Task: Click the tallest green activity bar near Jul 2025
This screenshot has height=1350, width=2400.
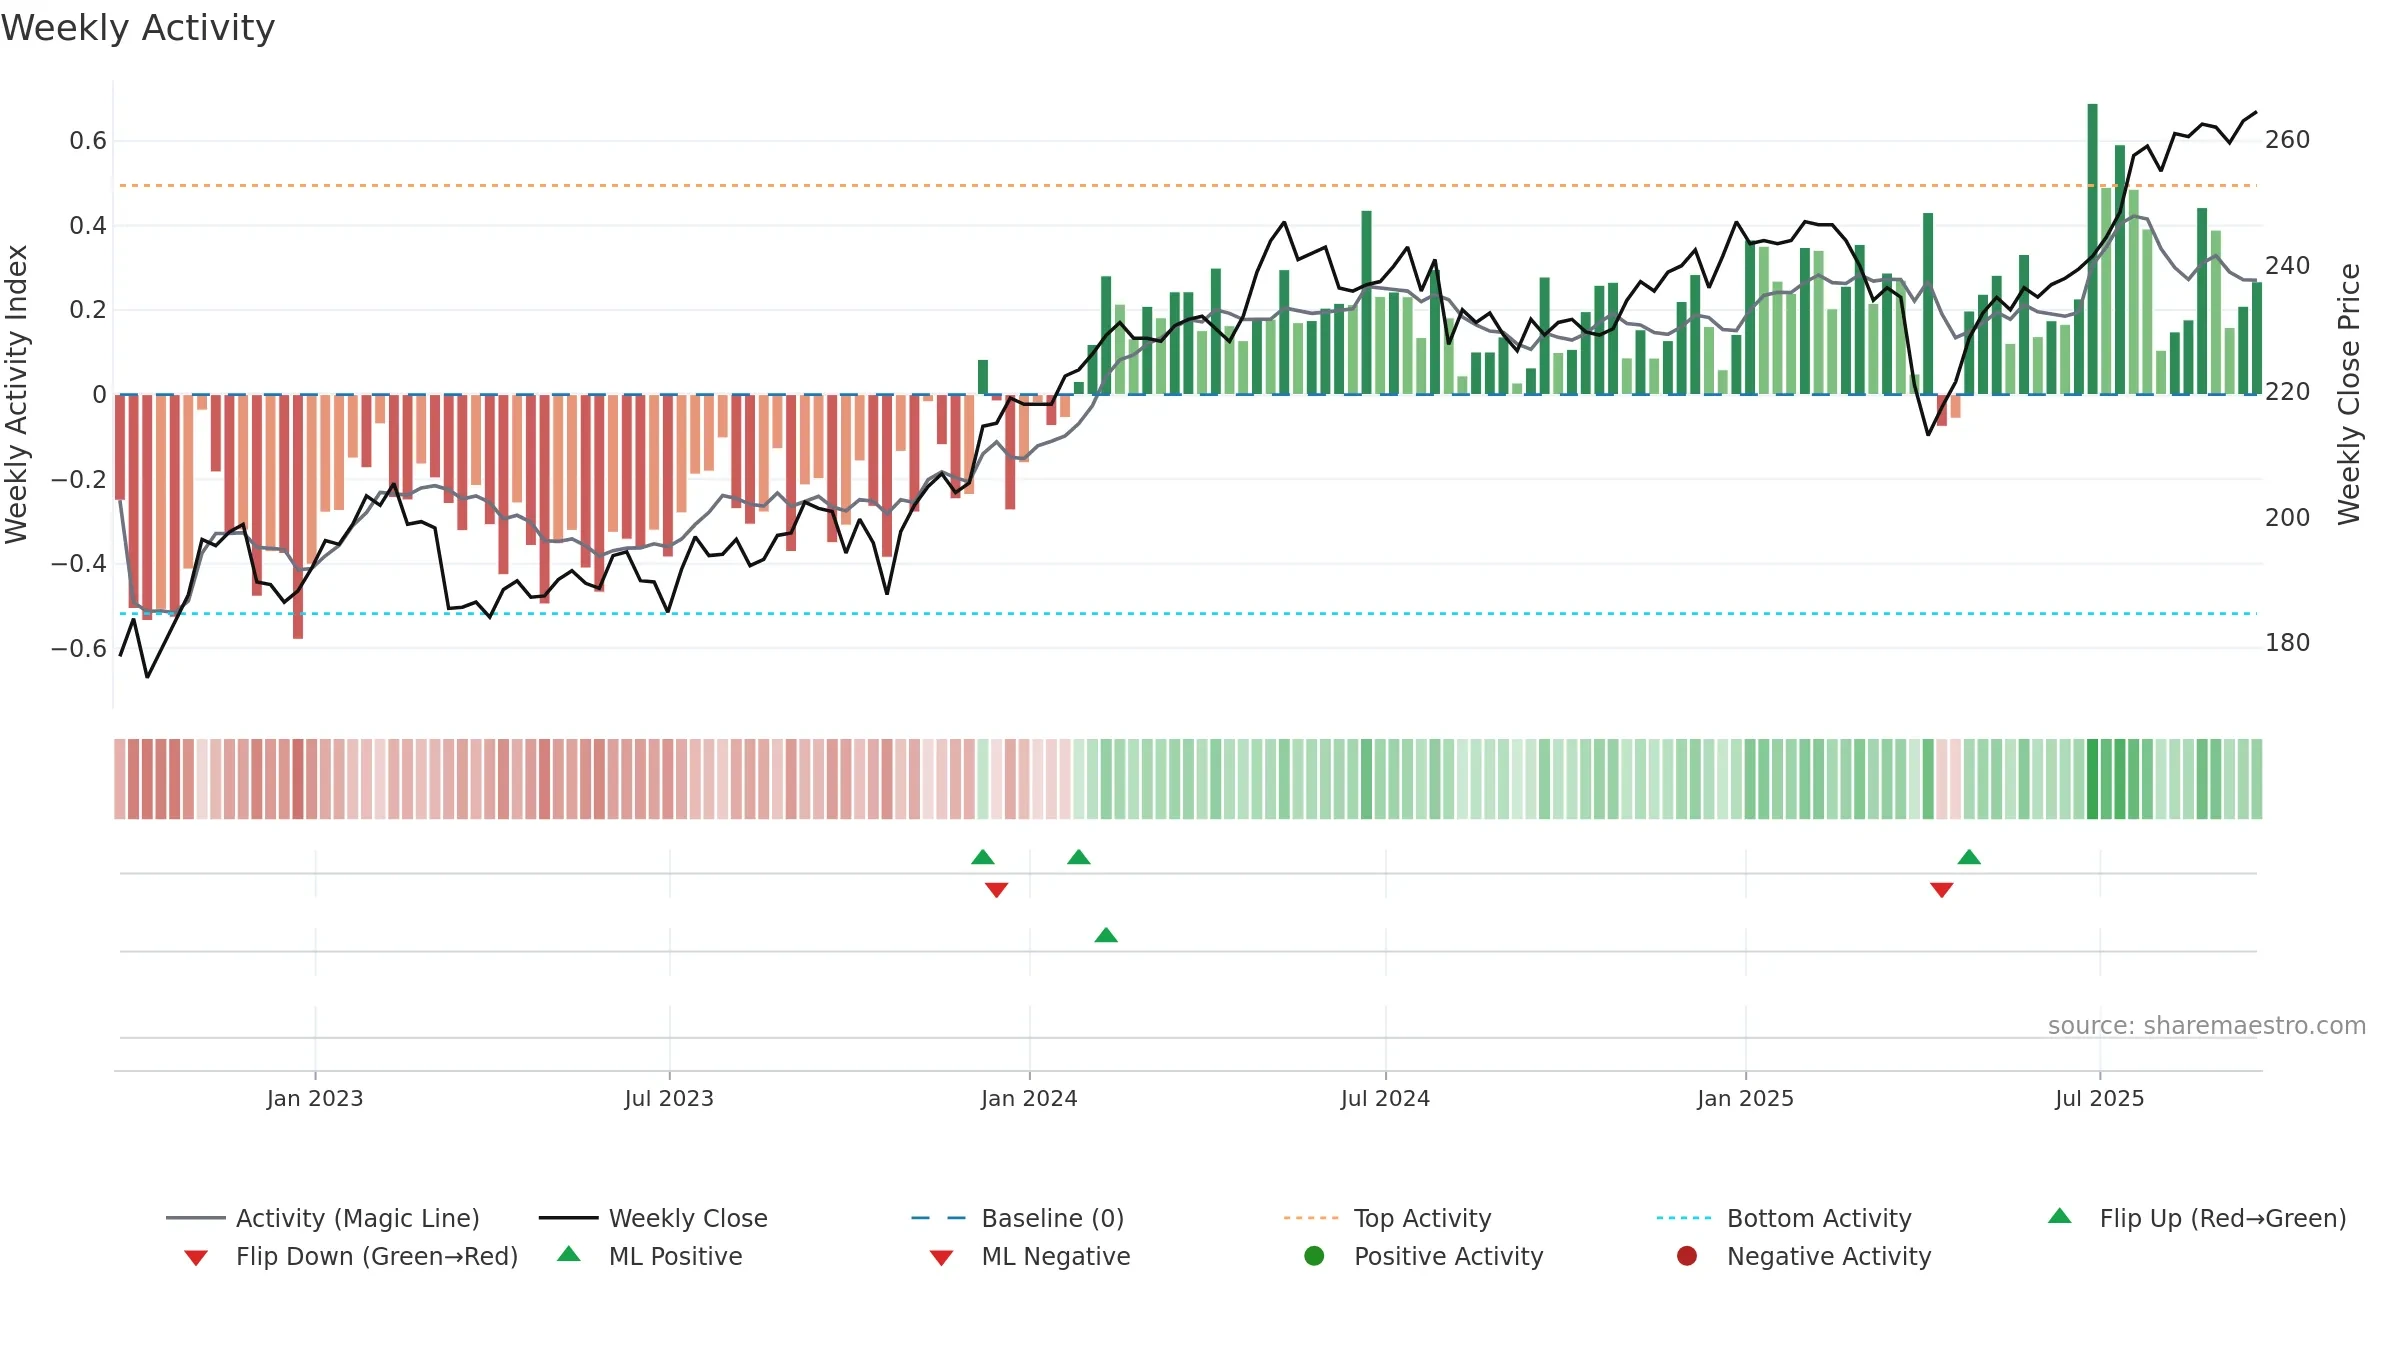Action: coord(2092,249)
